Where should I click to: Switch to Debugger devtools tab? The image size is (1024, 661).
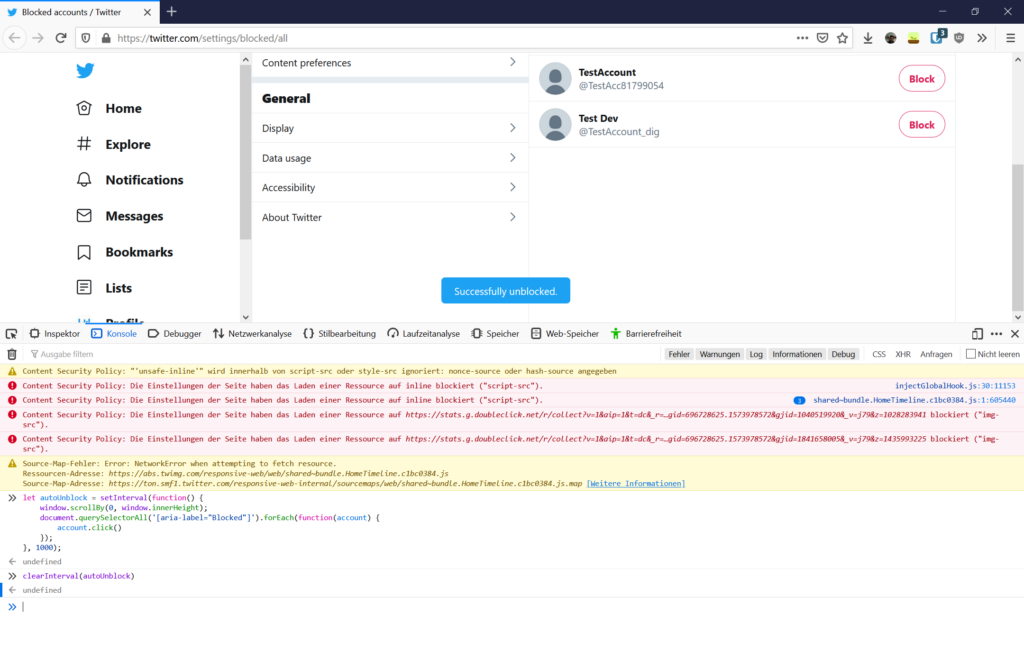pyautogui.click(x=174, y=334)
